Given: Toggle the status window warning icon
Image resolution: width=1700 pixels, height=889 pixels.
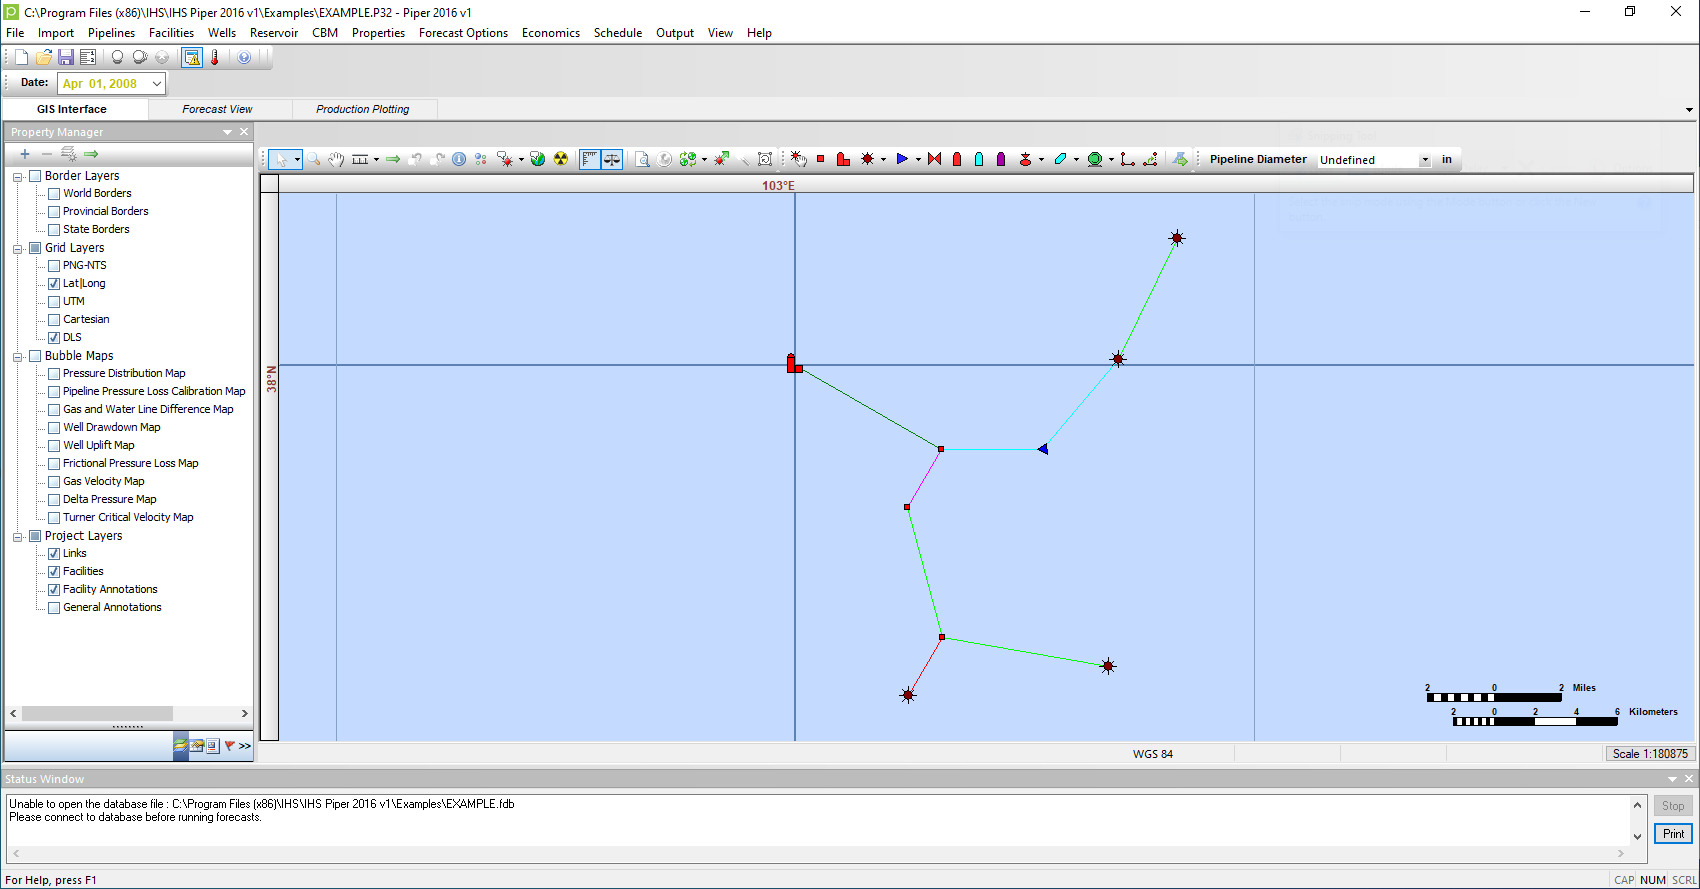Looking at the screenshot, I should [192, 58].
